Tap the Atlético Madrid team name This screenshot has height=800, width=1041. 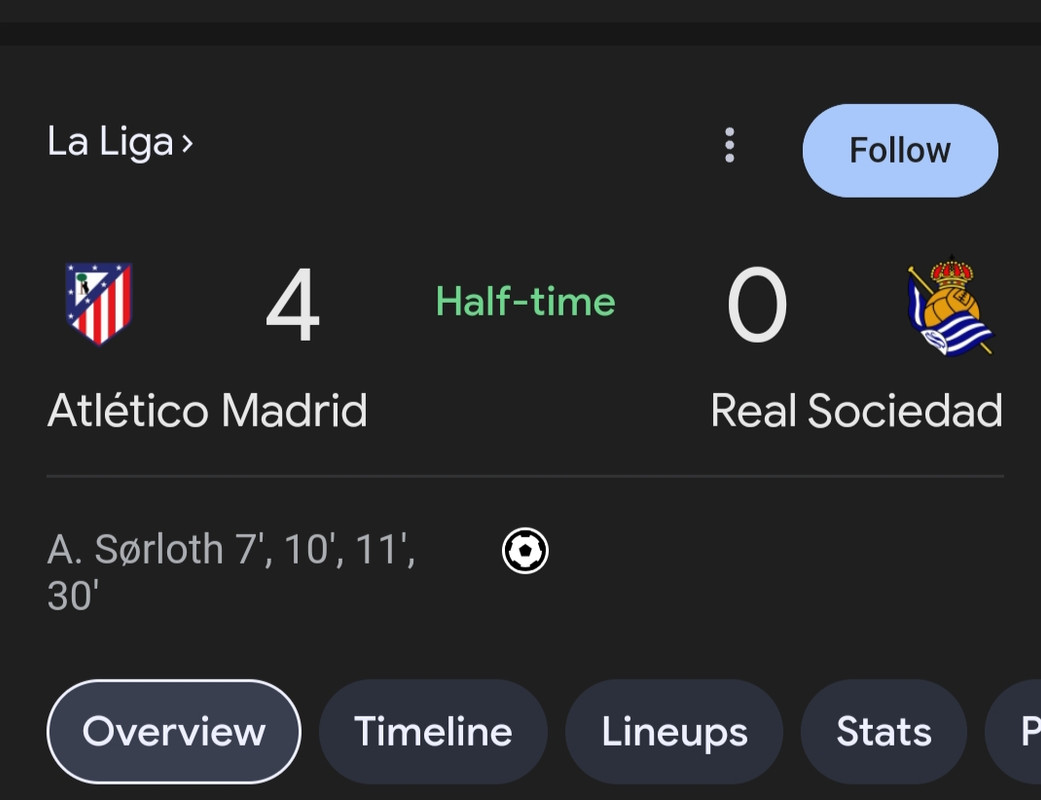pos(207,410)
